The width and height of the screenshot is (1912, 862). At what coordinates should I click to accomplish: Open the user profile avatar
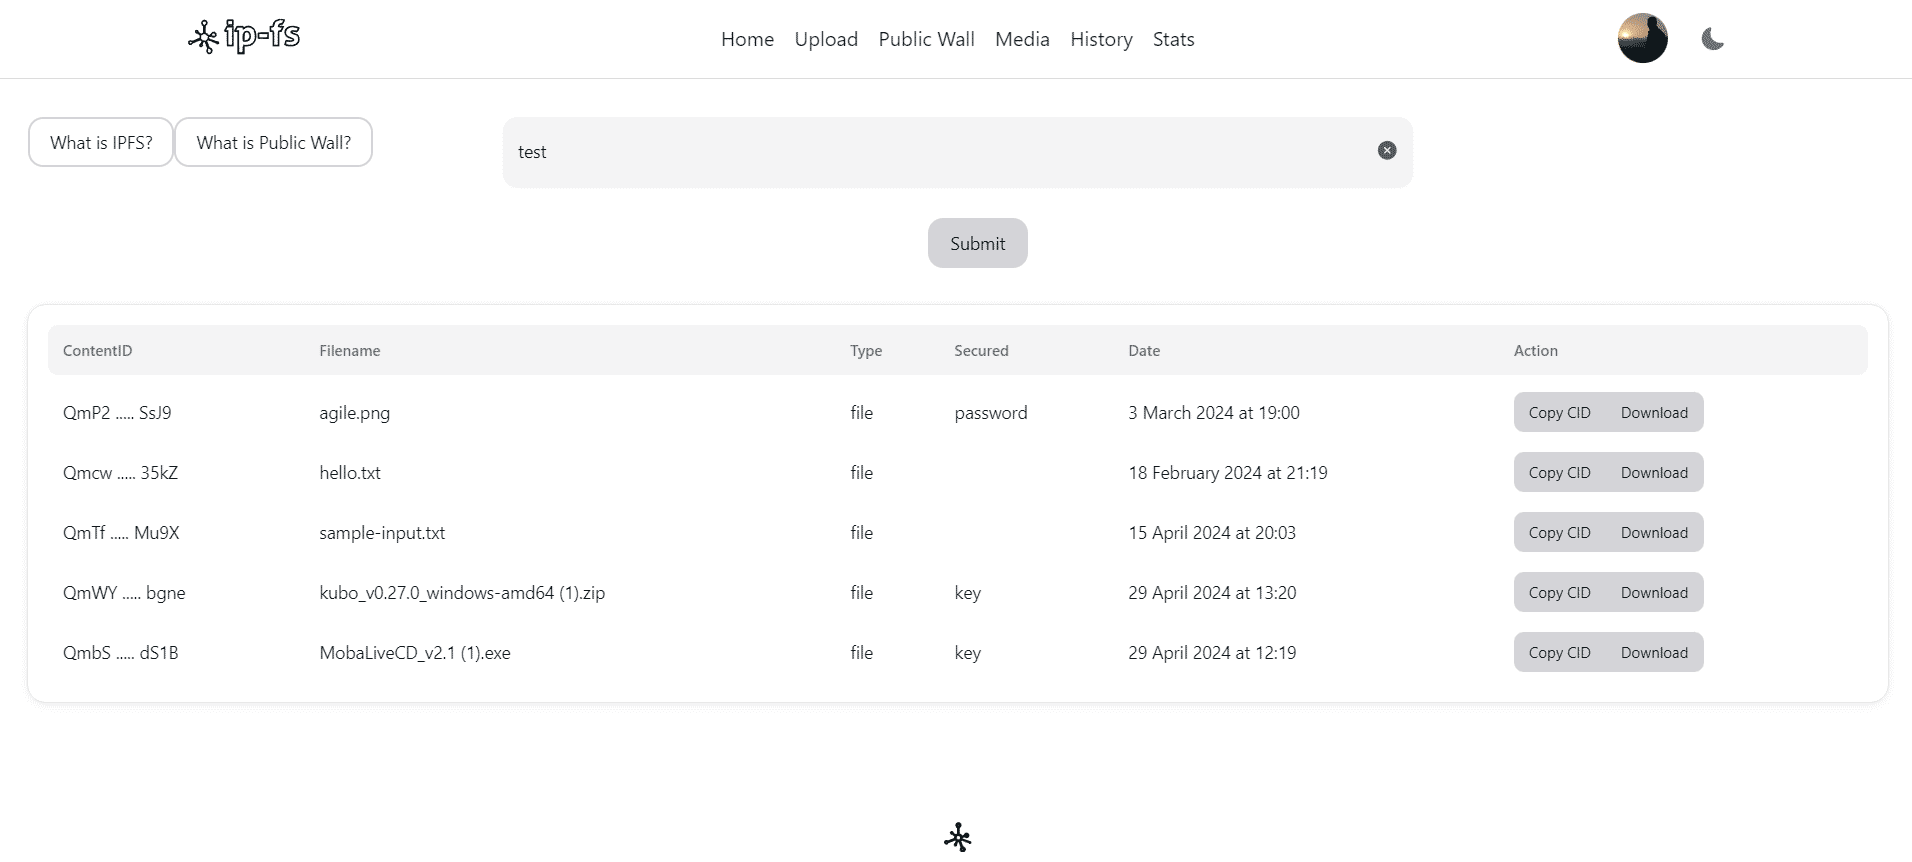pyautogui.click(x=1642, y=39)
